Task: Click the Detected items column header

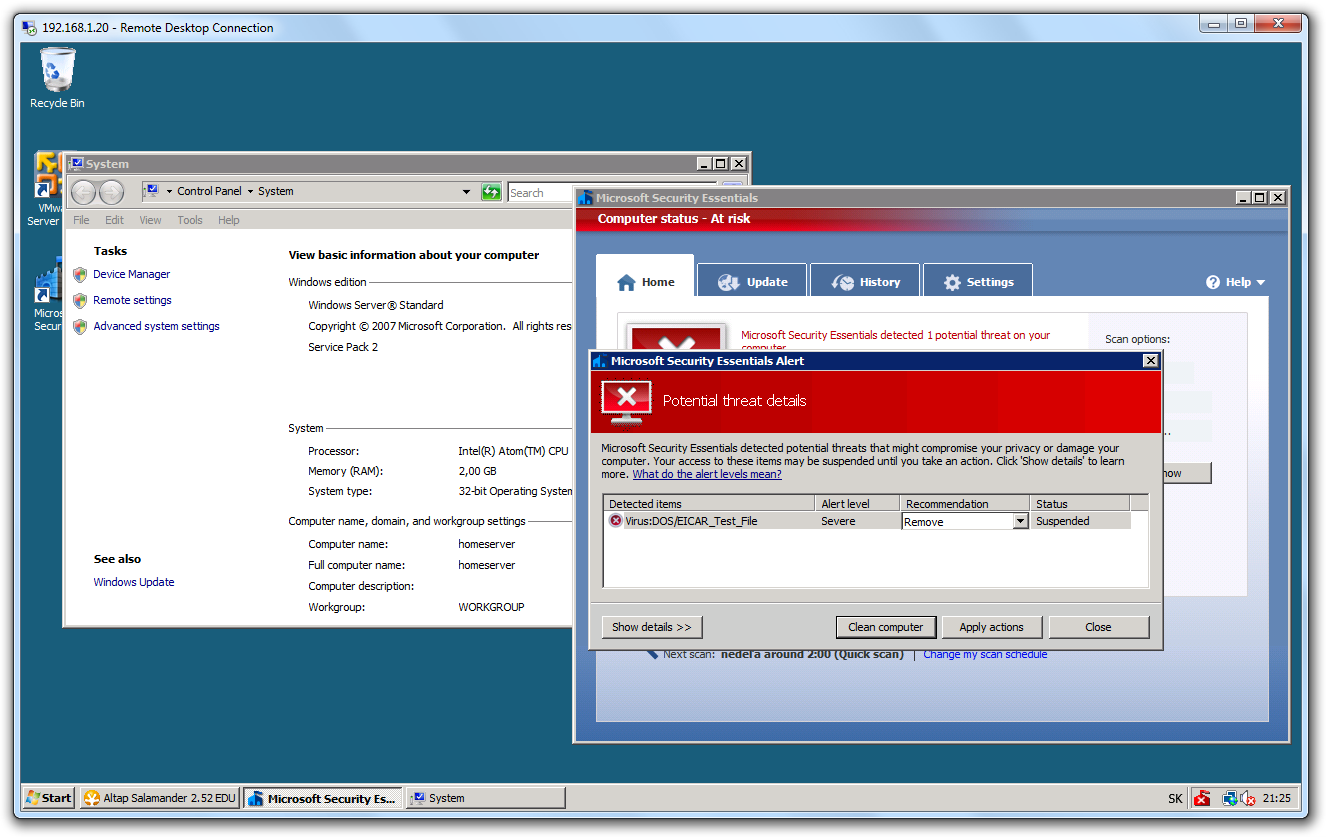Action: 709,504
